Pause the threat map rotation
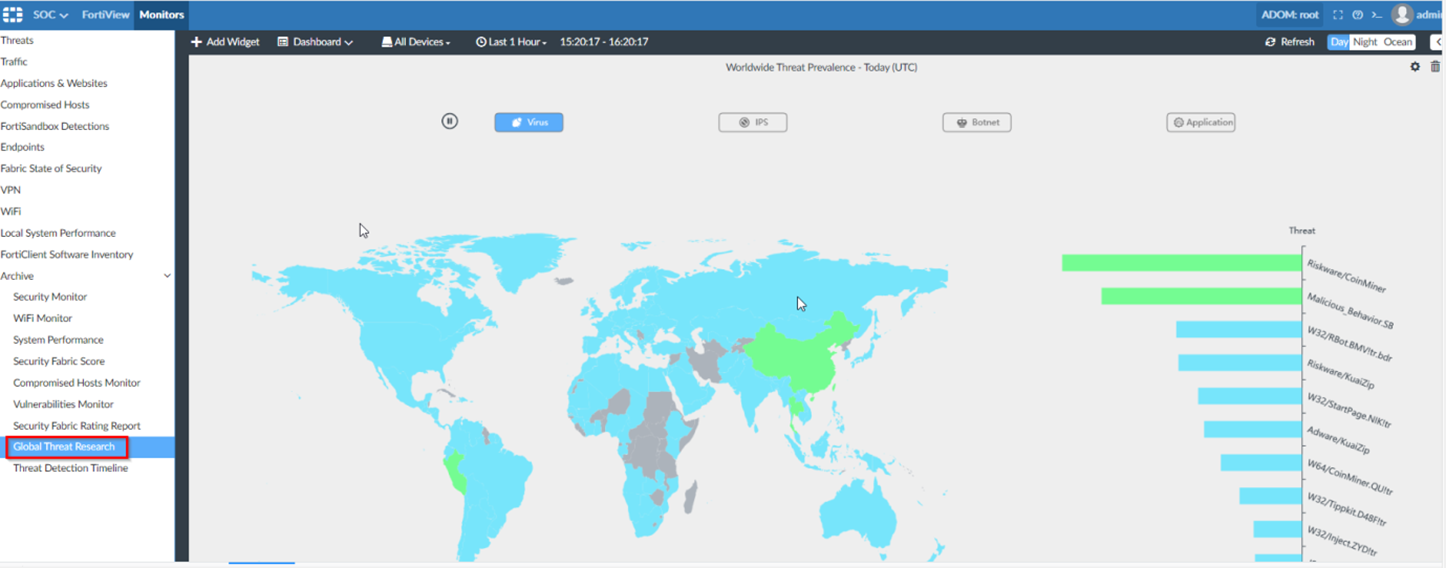The image size is (1446, 568). pos(450,121)
